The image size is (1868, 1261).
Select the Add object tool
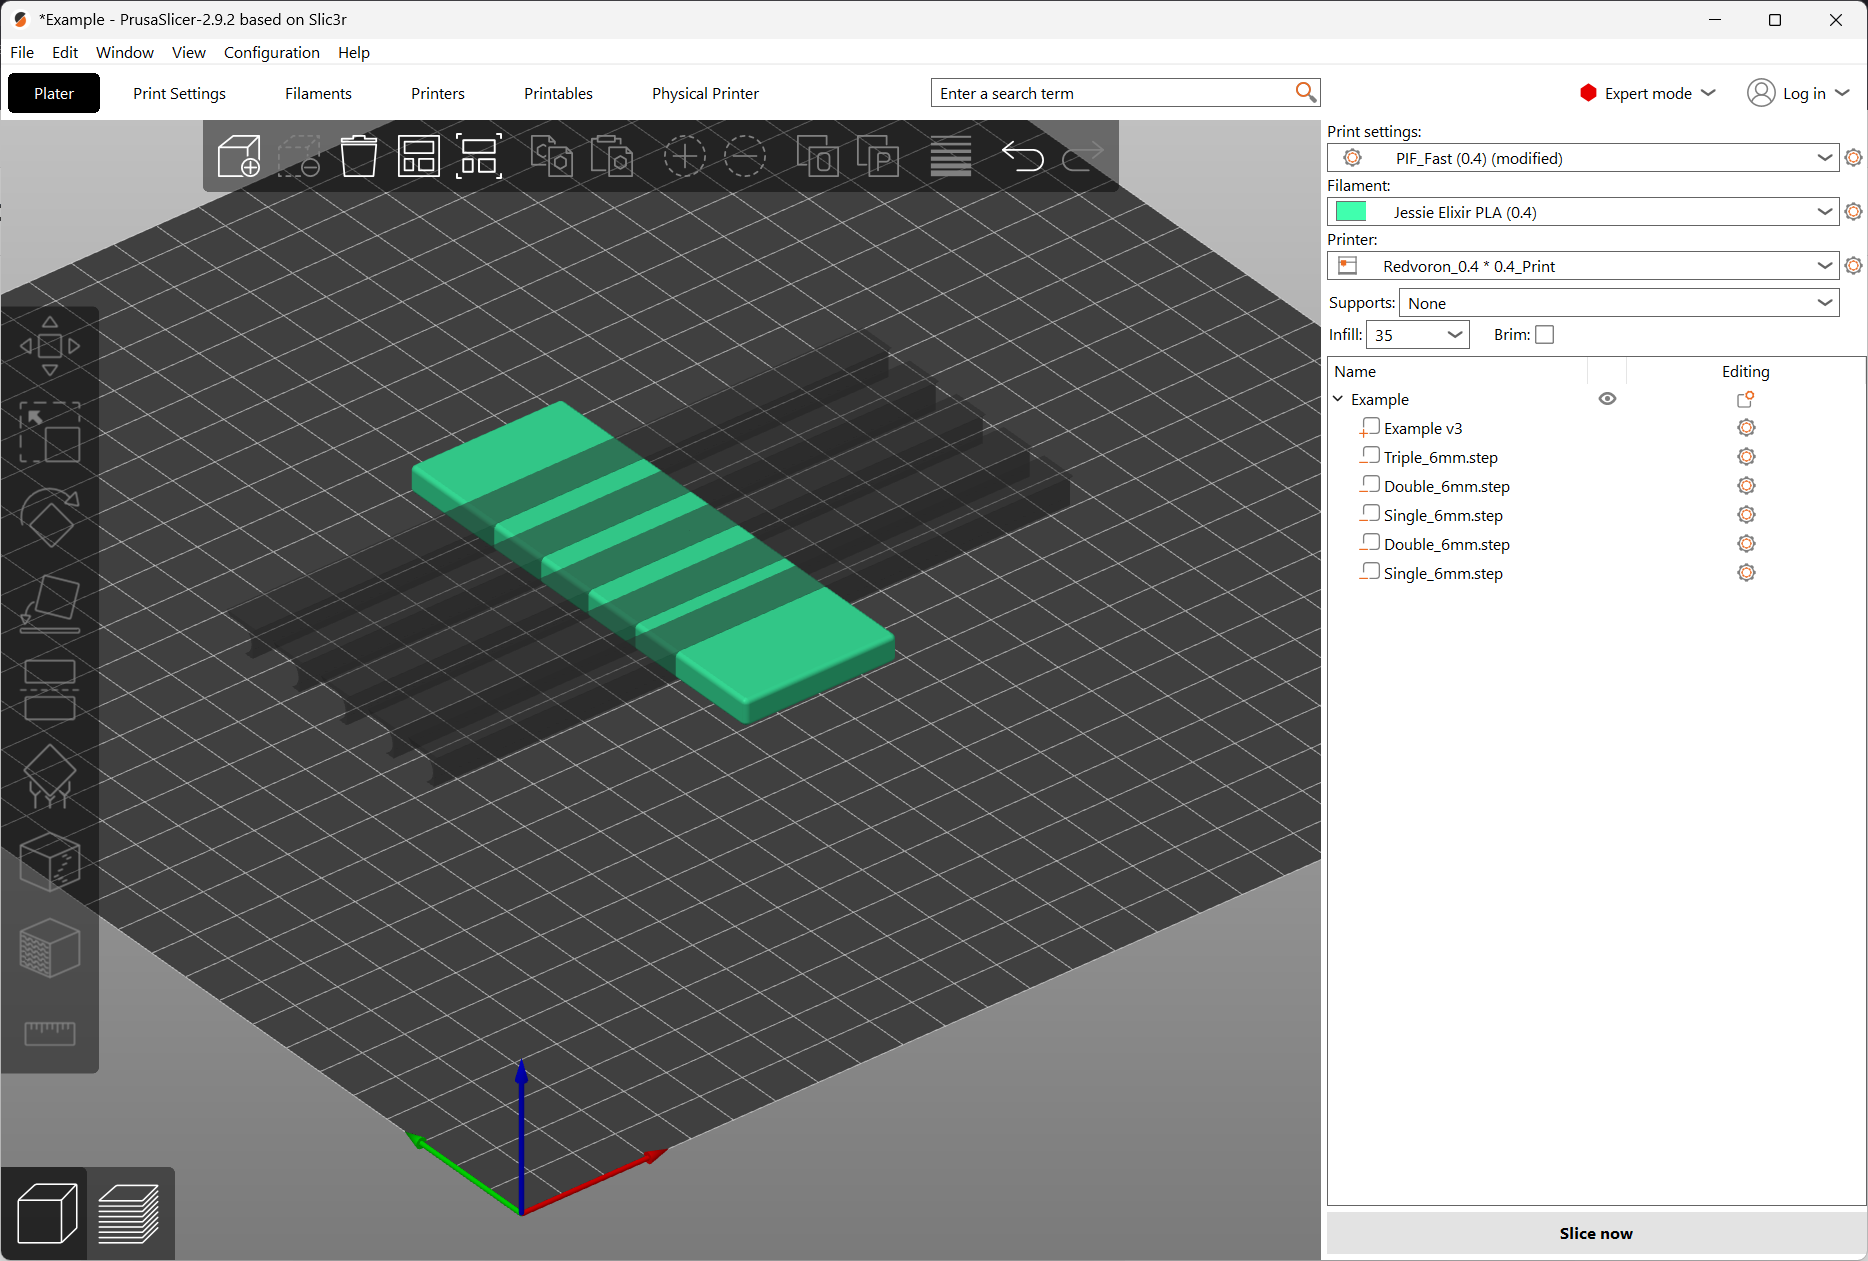[x=239, y=156]
